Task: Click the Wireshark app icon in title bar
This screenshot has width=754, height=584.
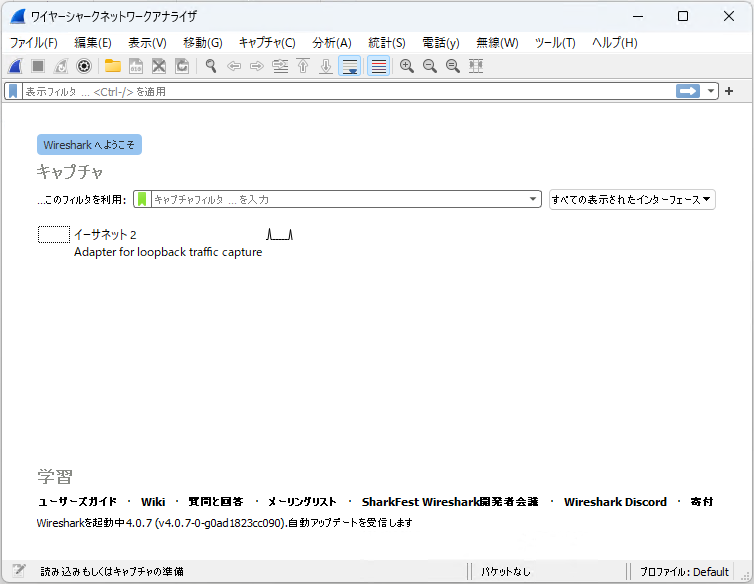Action: click(17, 16)
